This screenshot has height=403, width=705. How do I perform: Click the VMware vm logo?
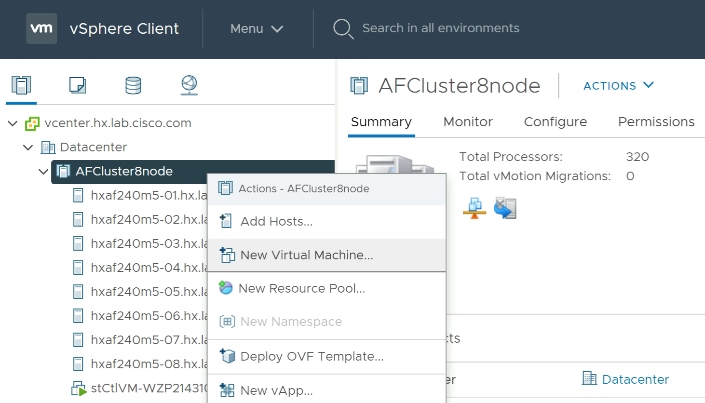click(41, 28)
